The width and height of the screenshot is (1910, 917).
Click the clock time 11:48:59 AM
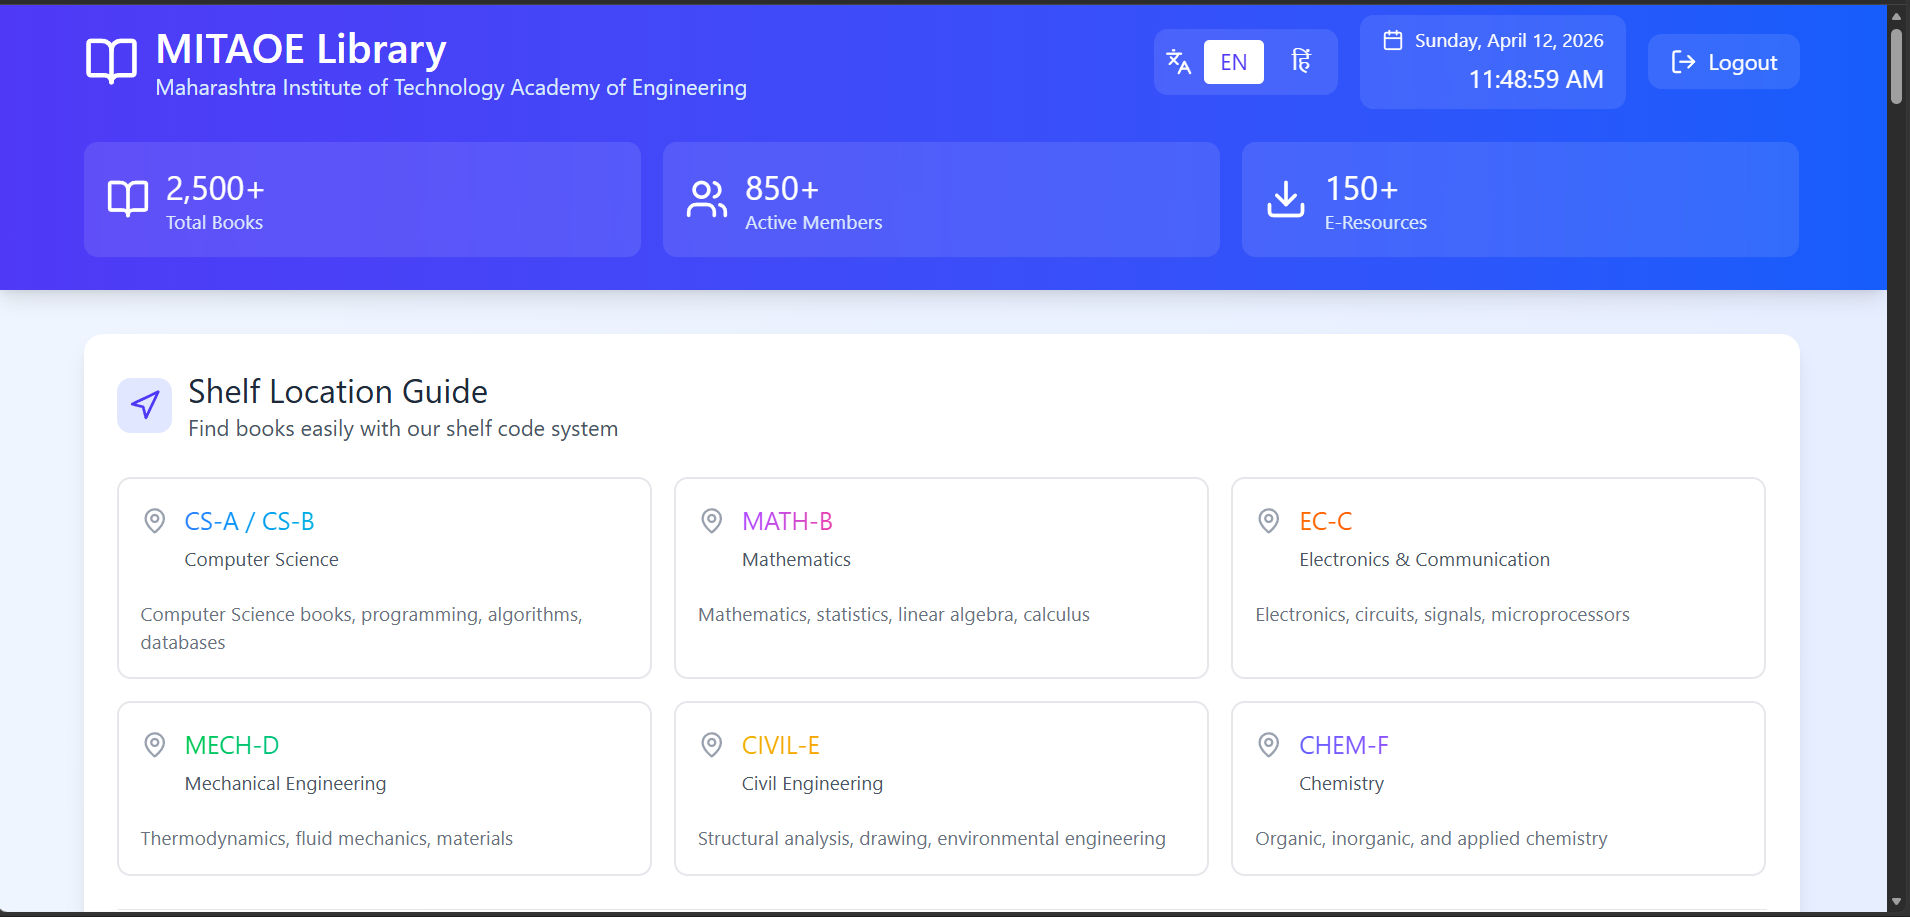pyautogui.click(x=1536, y=79)
